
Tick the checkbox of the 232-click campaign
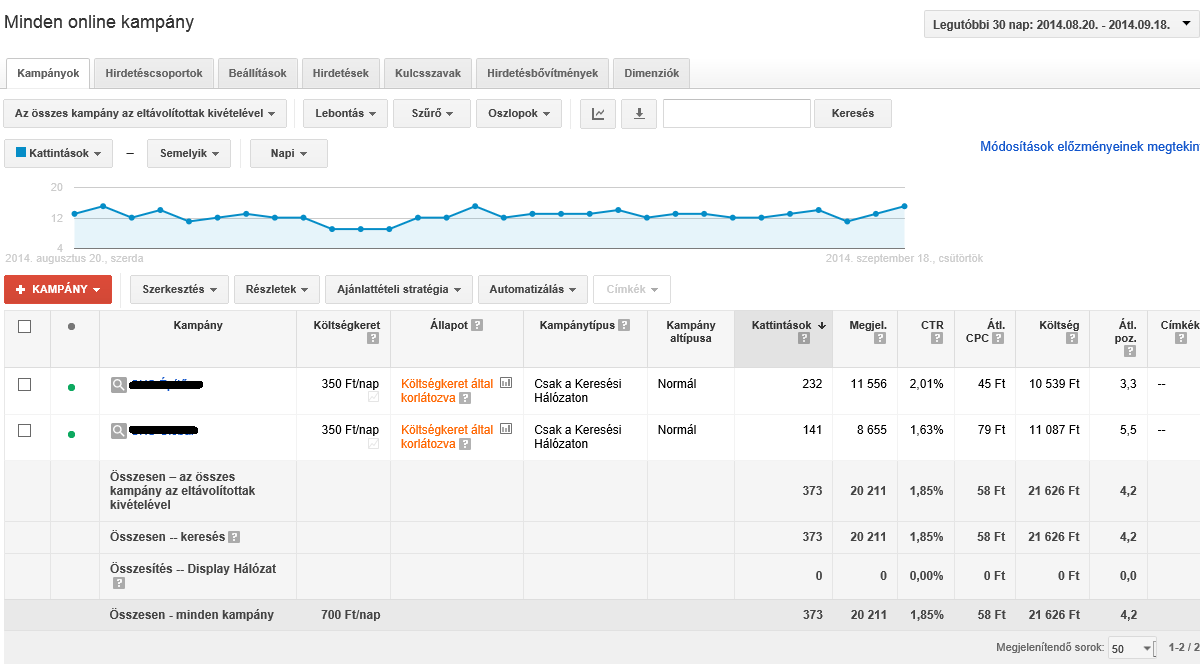pyautogui.click(x=25, y=384)
